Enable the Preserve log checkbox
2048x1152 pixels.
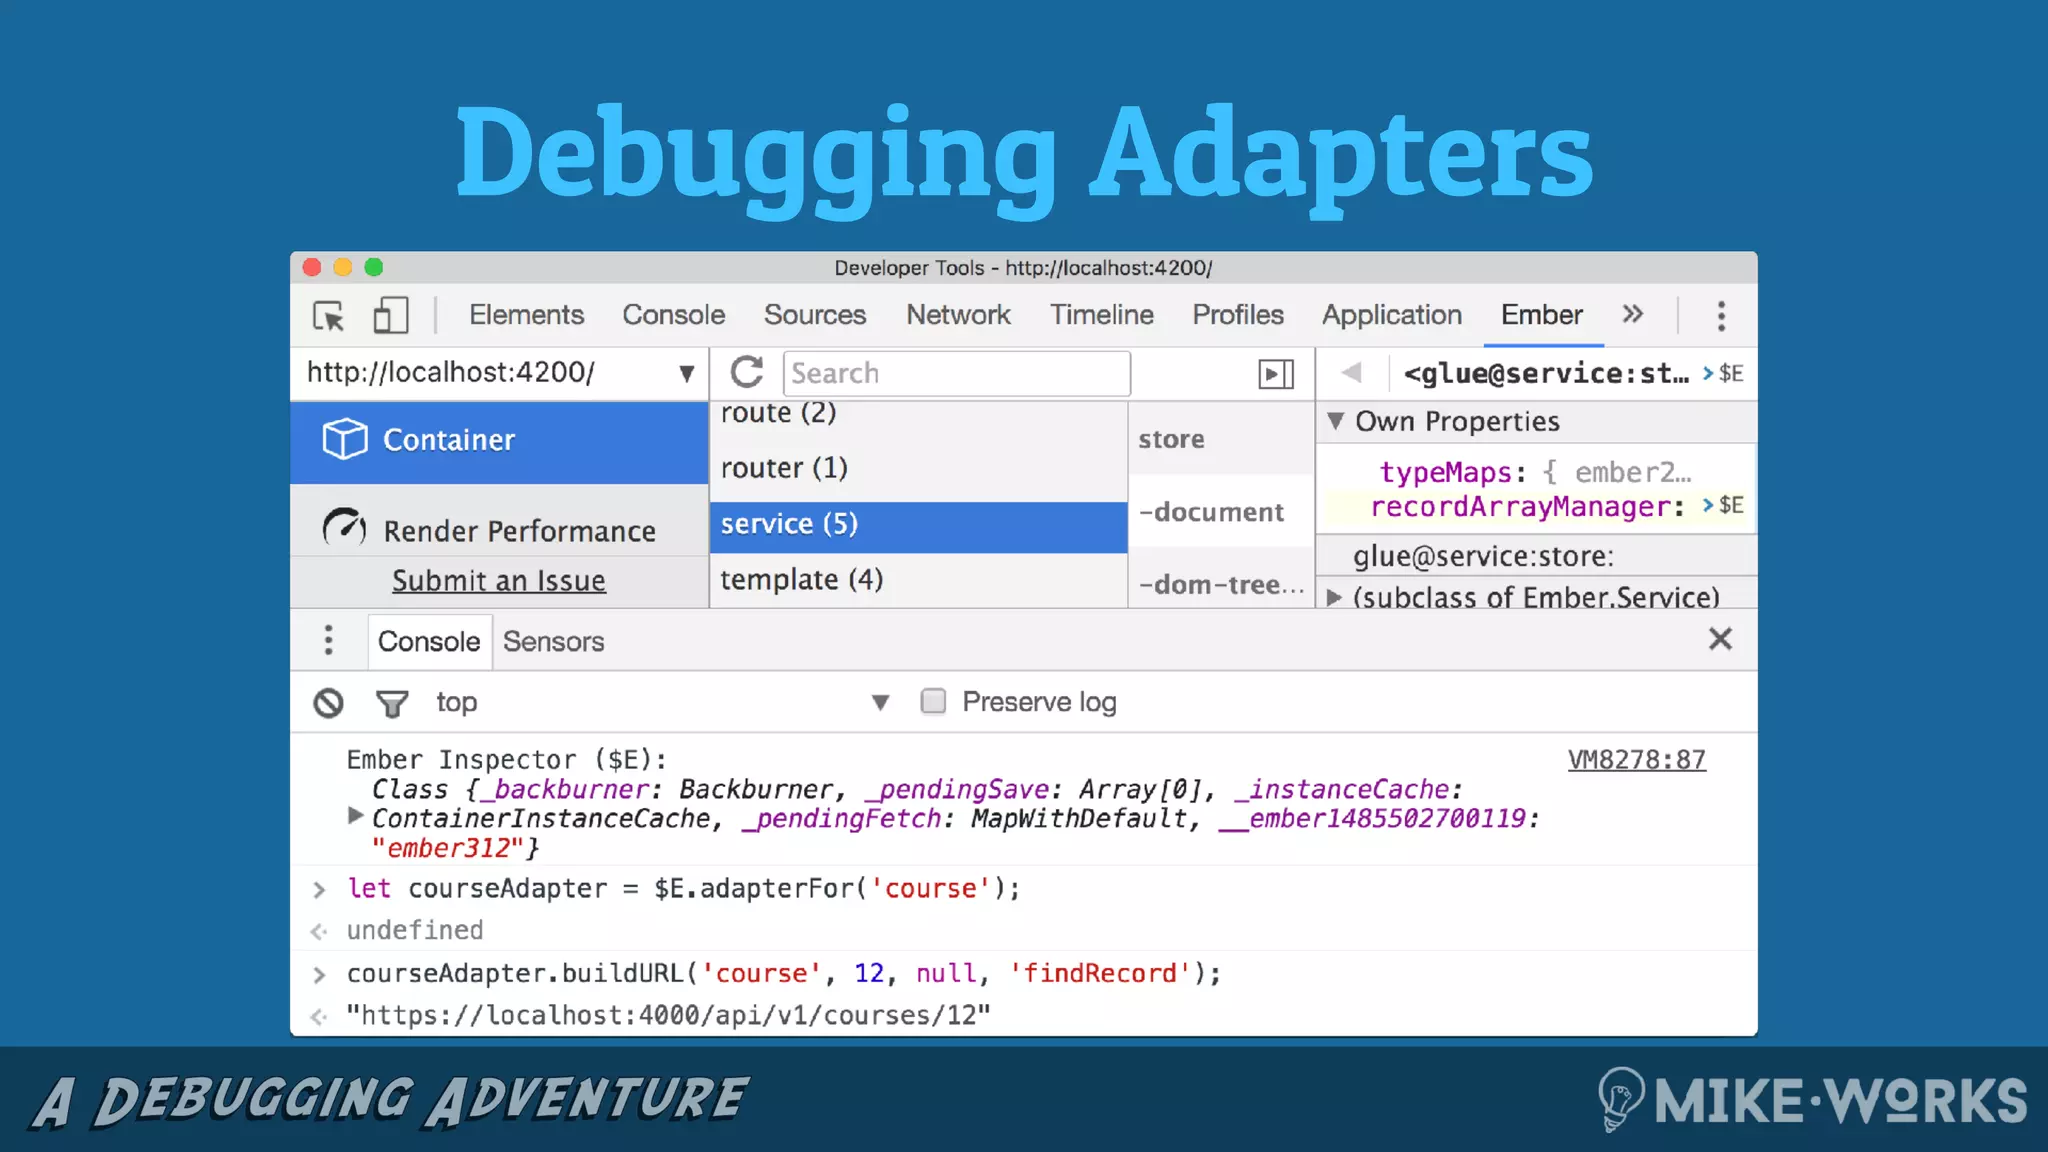coord(933,701)
